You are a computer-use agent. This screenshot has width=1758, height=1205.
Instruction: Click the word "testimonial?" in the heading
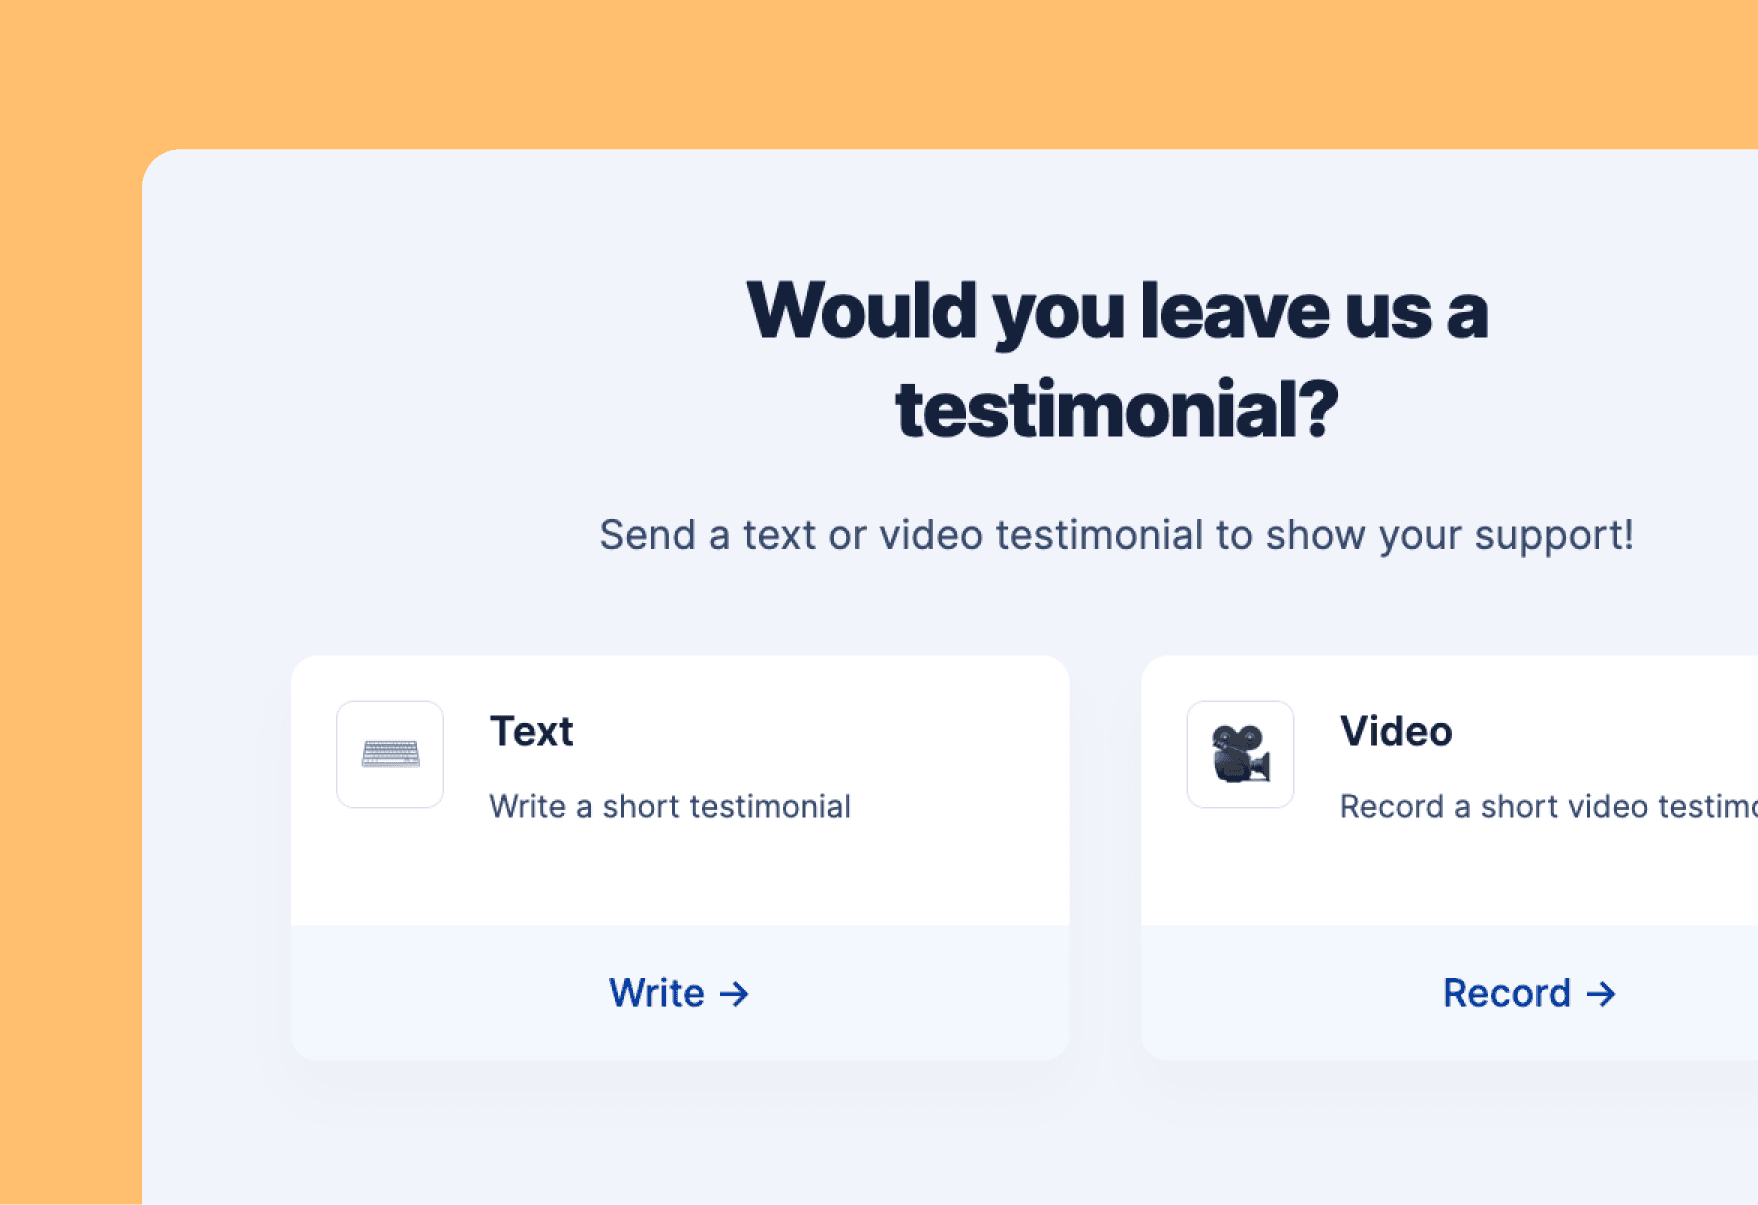(x=1116, y=410)
